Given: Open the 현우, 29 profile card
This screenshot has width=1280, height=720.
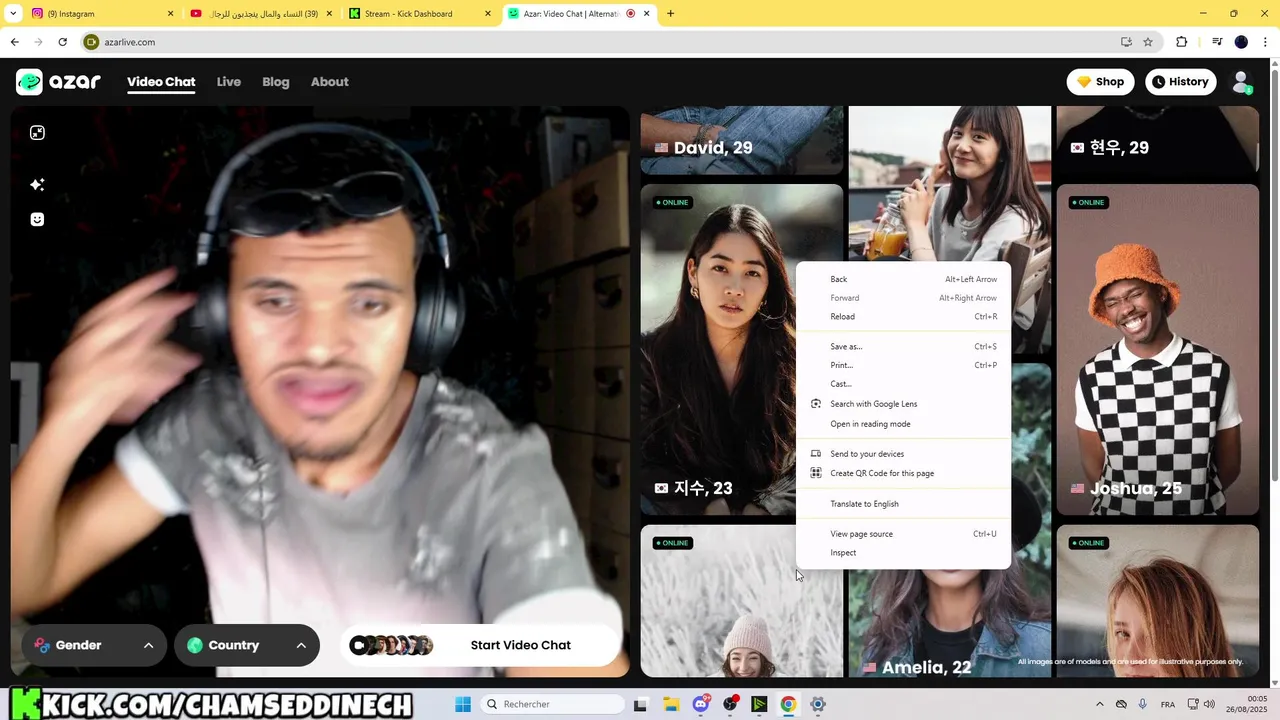Looking at the screenshot, I should (1157, 140).
